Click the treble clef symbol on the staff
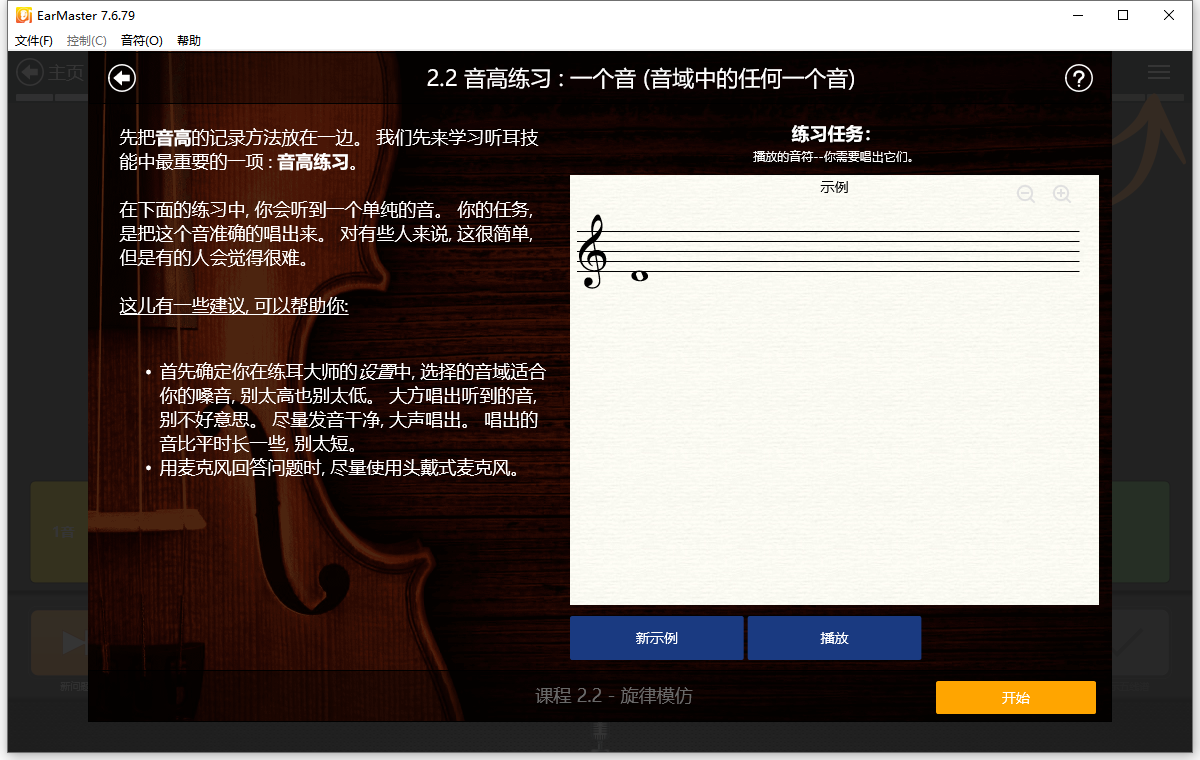The height and width of the screenshot is (760, 1200). click(x=592, y=252)
